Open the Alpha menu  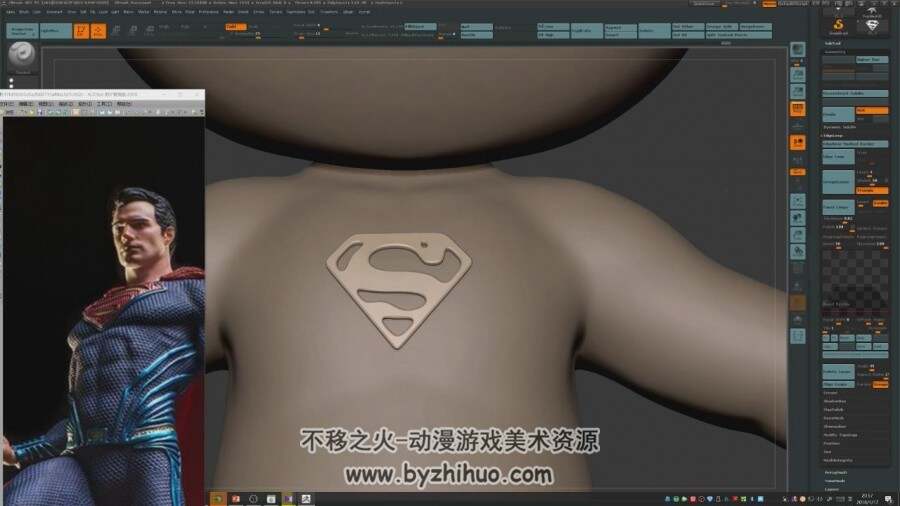point(10,11)
